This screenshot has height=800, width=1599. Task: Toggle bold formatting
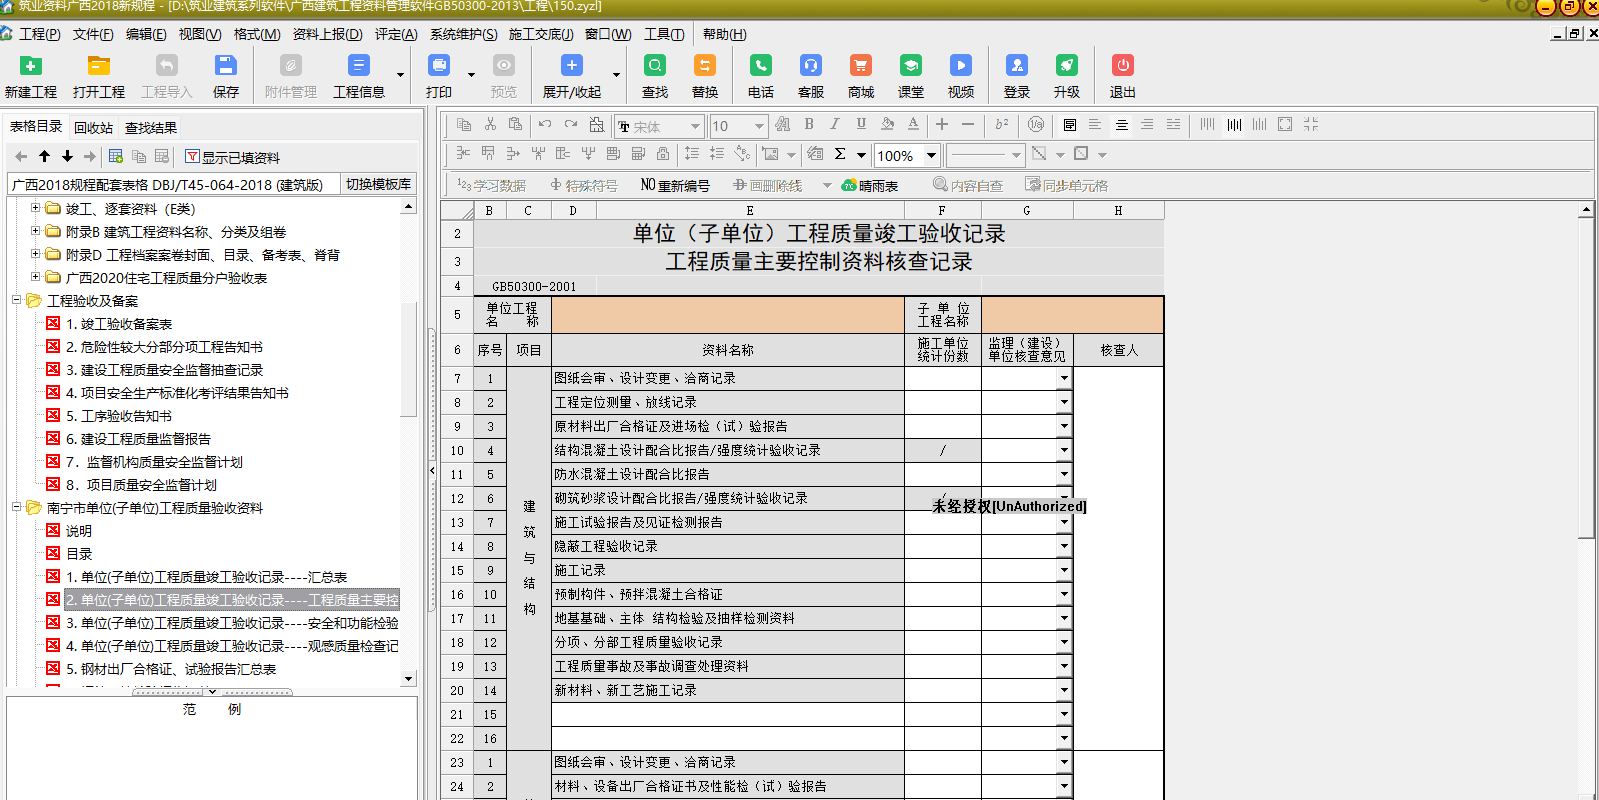click(x=809, y=125)
